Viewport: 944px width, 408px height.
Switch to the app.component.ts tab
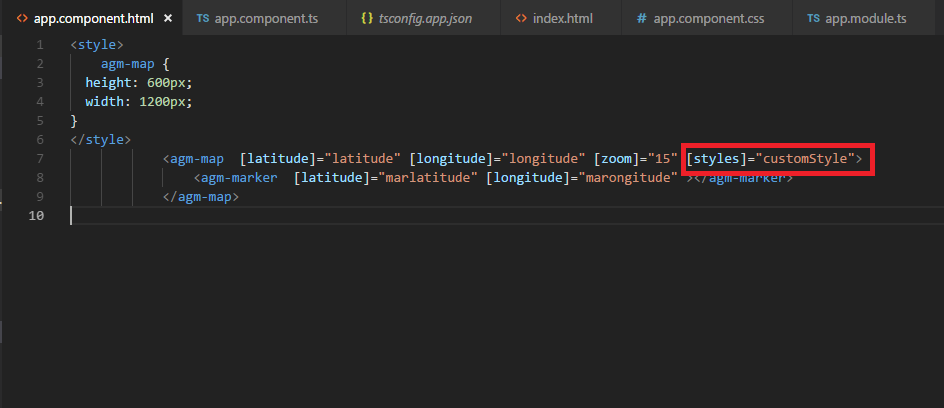click(263, 18)
